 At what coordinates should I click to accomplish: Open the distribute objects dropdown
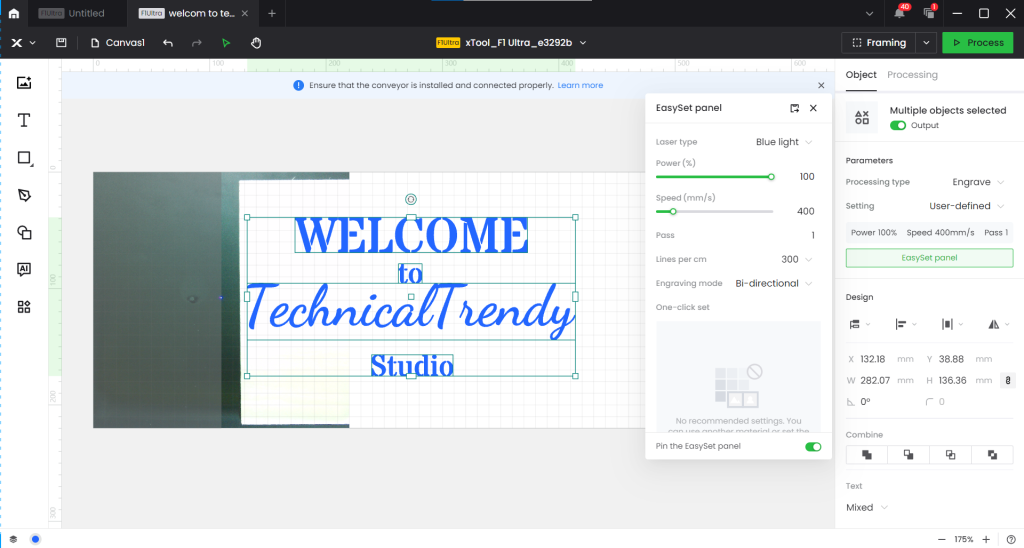tap(953, 324)
